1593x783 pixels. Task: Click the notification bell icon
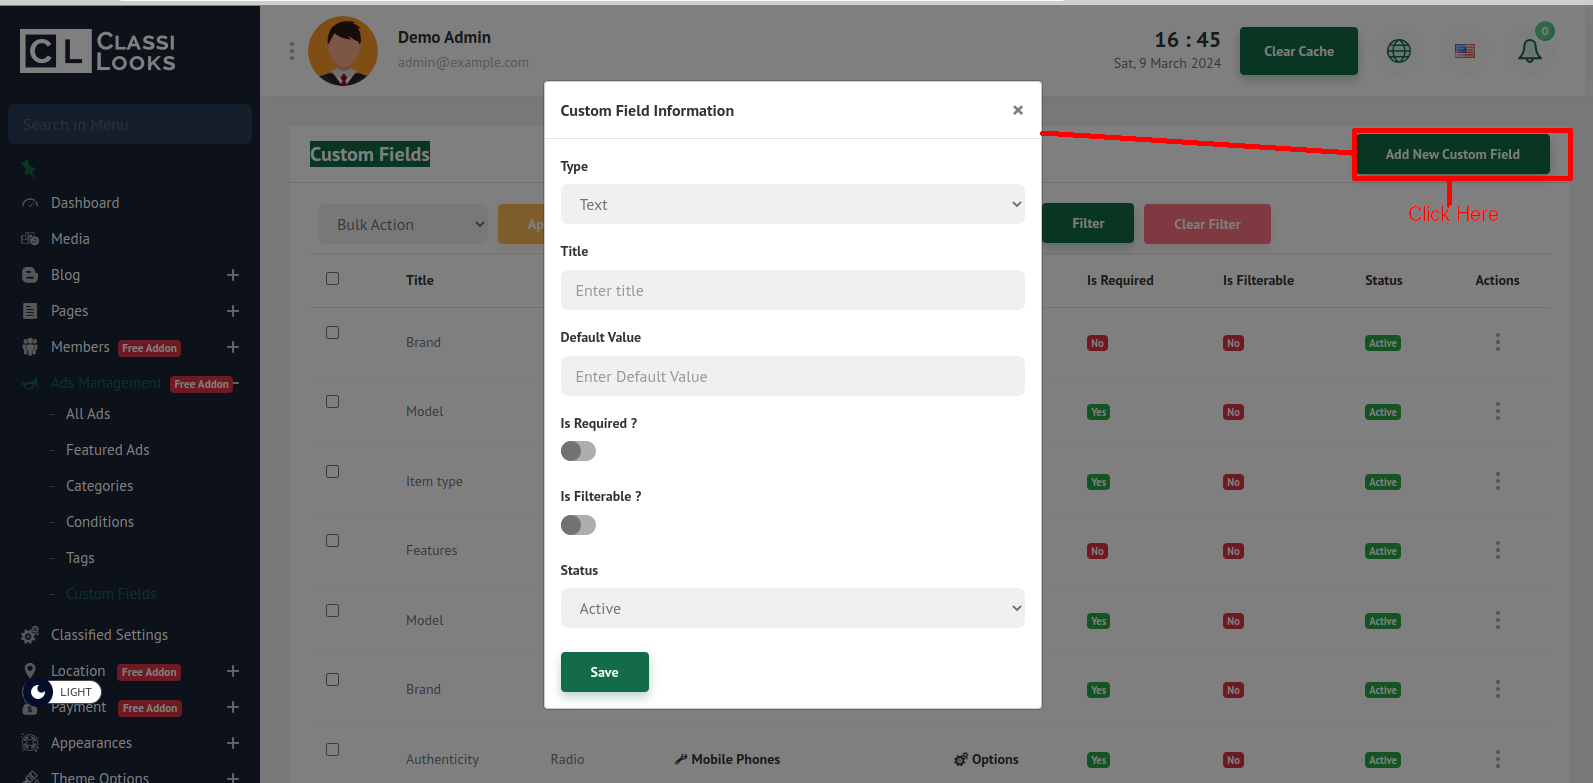(1529, 51)
